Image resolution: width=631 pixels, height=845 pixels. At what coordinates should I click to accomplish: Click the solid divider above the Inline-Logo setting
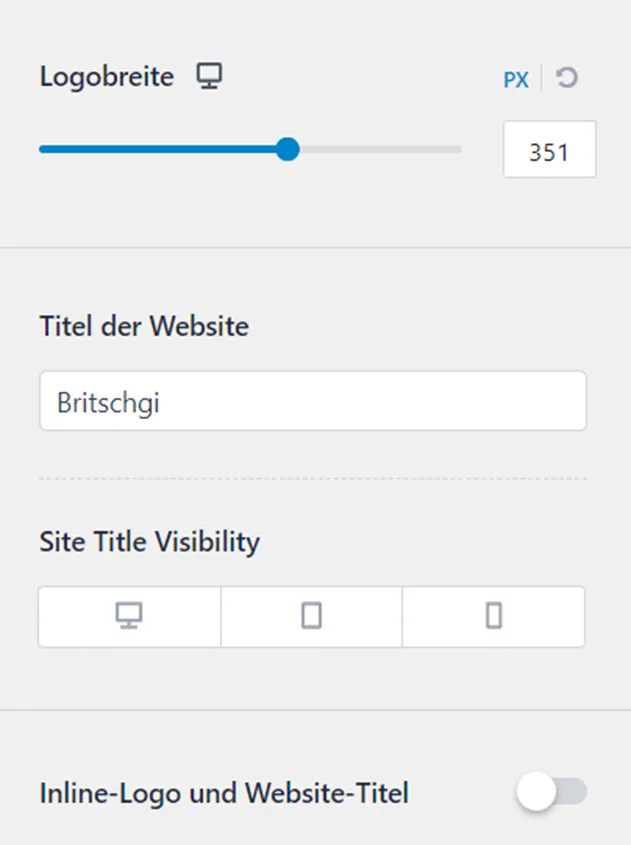pyautogui.click(x=315, y=710)
